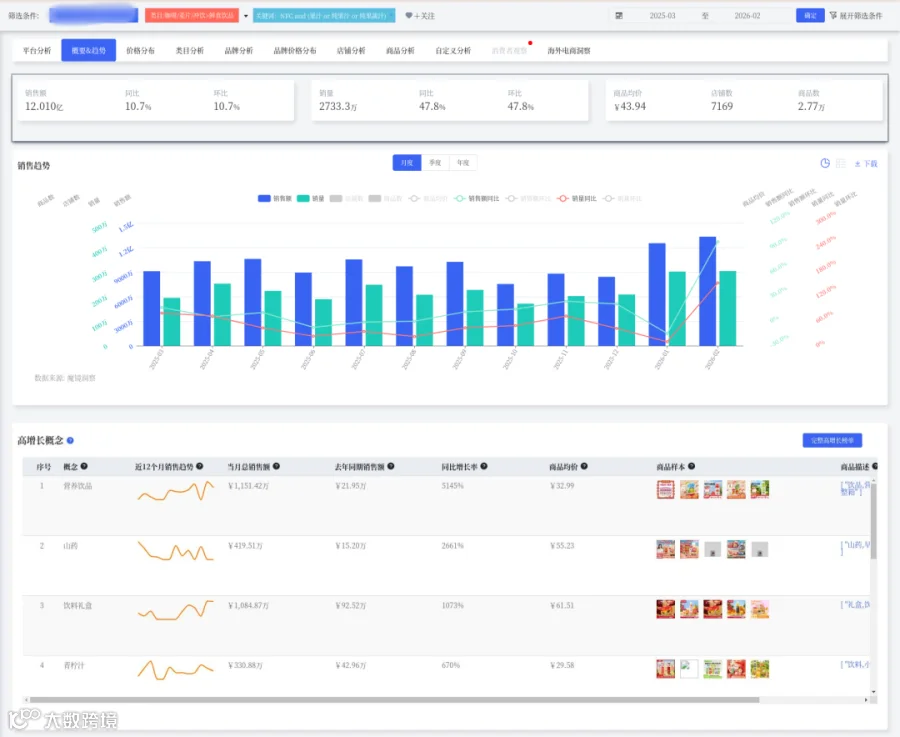The height and width of the screenshot is (737, 900).
Task: Click help icon next to 高增长概念
Action: point(70,440)
